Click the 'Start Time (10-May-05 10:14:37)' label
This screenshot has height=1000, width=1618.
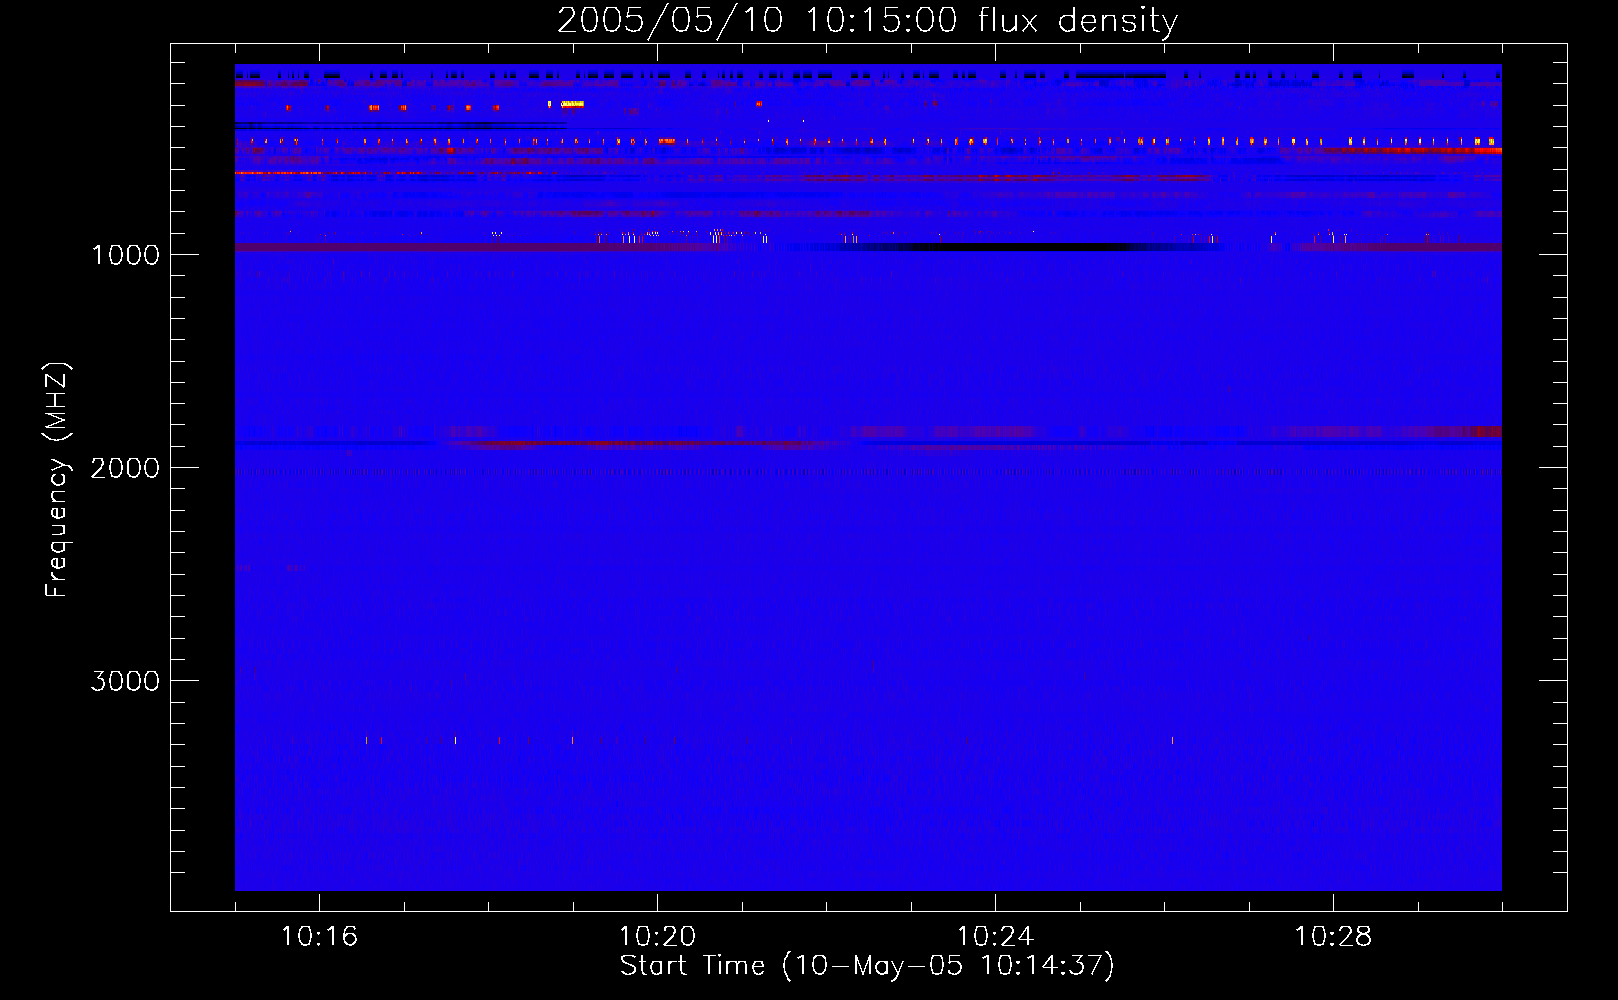(x=867, y=966)
